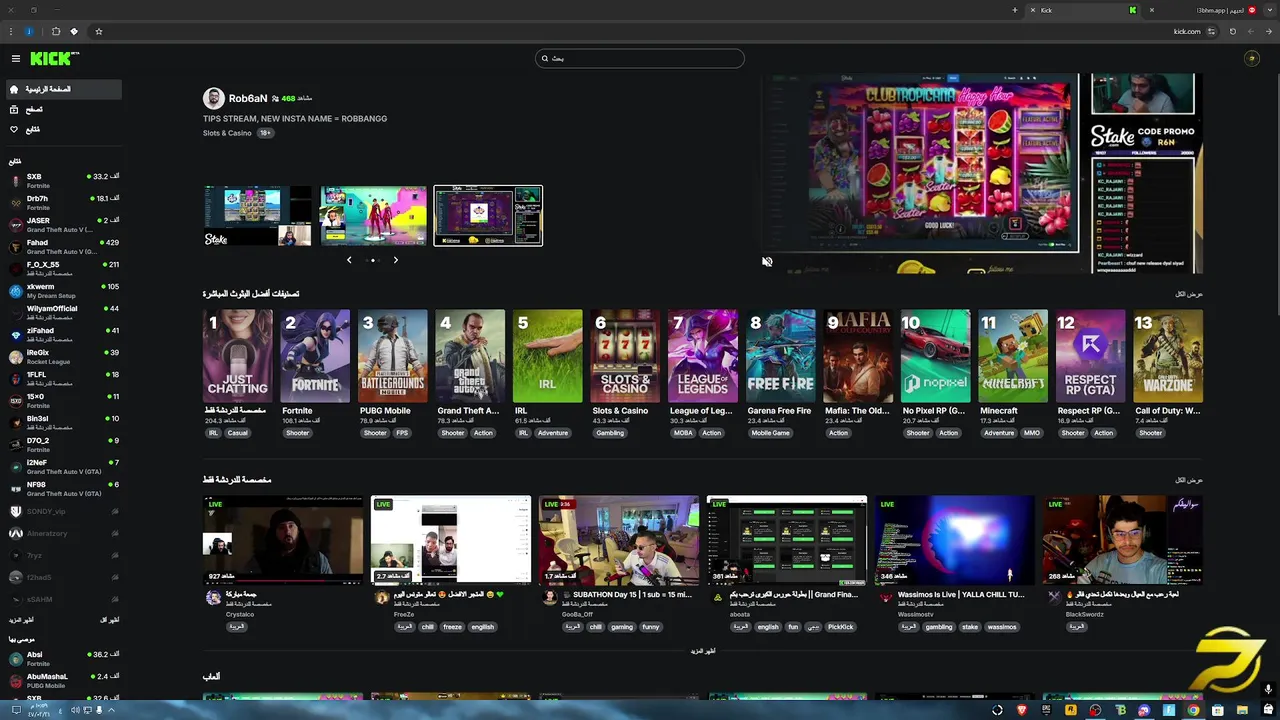Viewport: 1280px width, 720px height.
Task: Expand Show More below chat-only streams
Action: (x=703, y=651)
